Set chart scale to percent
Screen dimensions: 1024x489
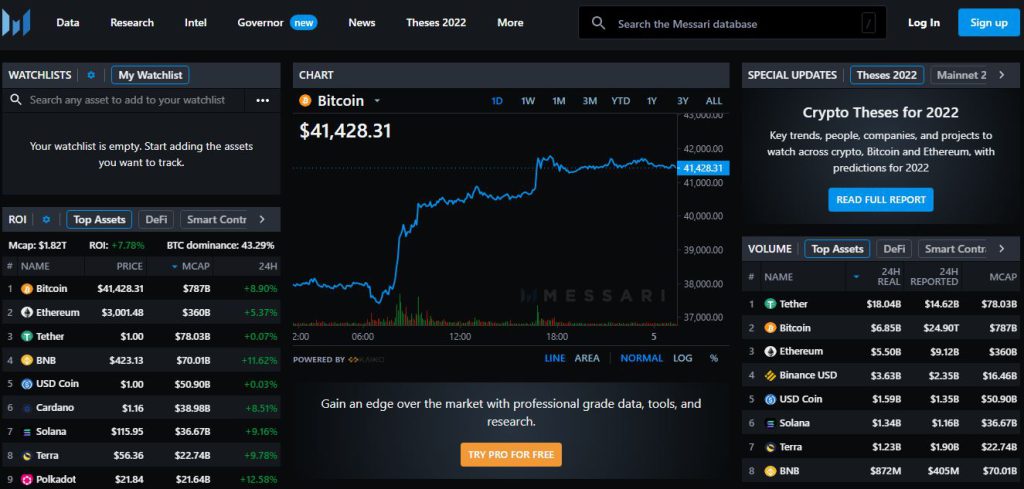point(714,358)
